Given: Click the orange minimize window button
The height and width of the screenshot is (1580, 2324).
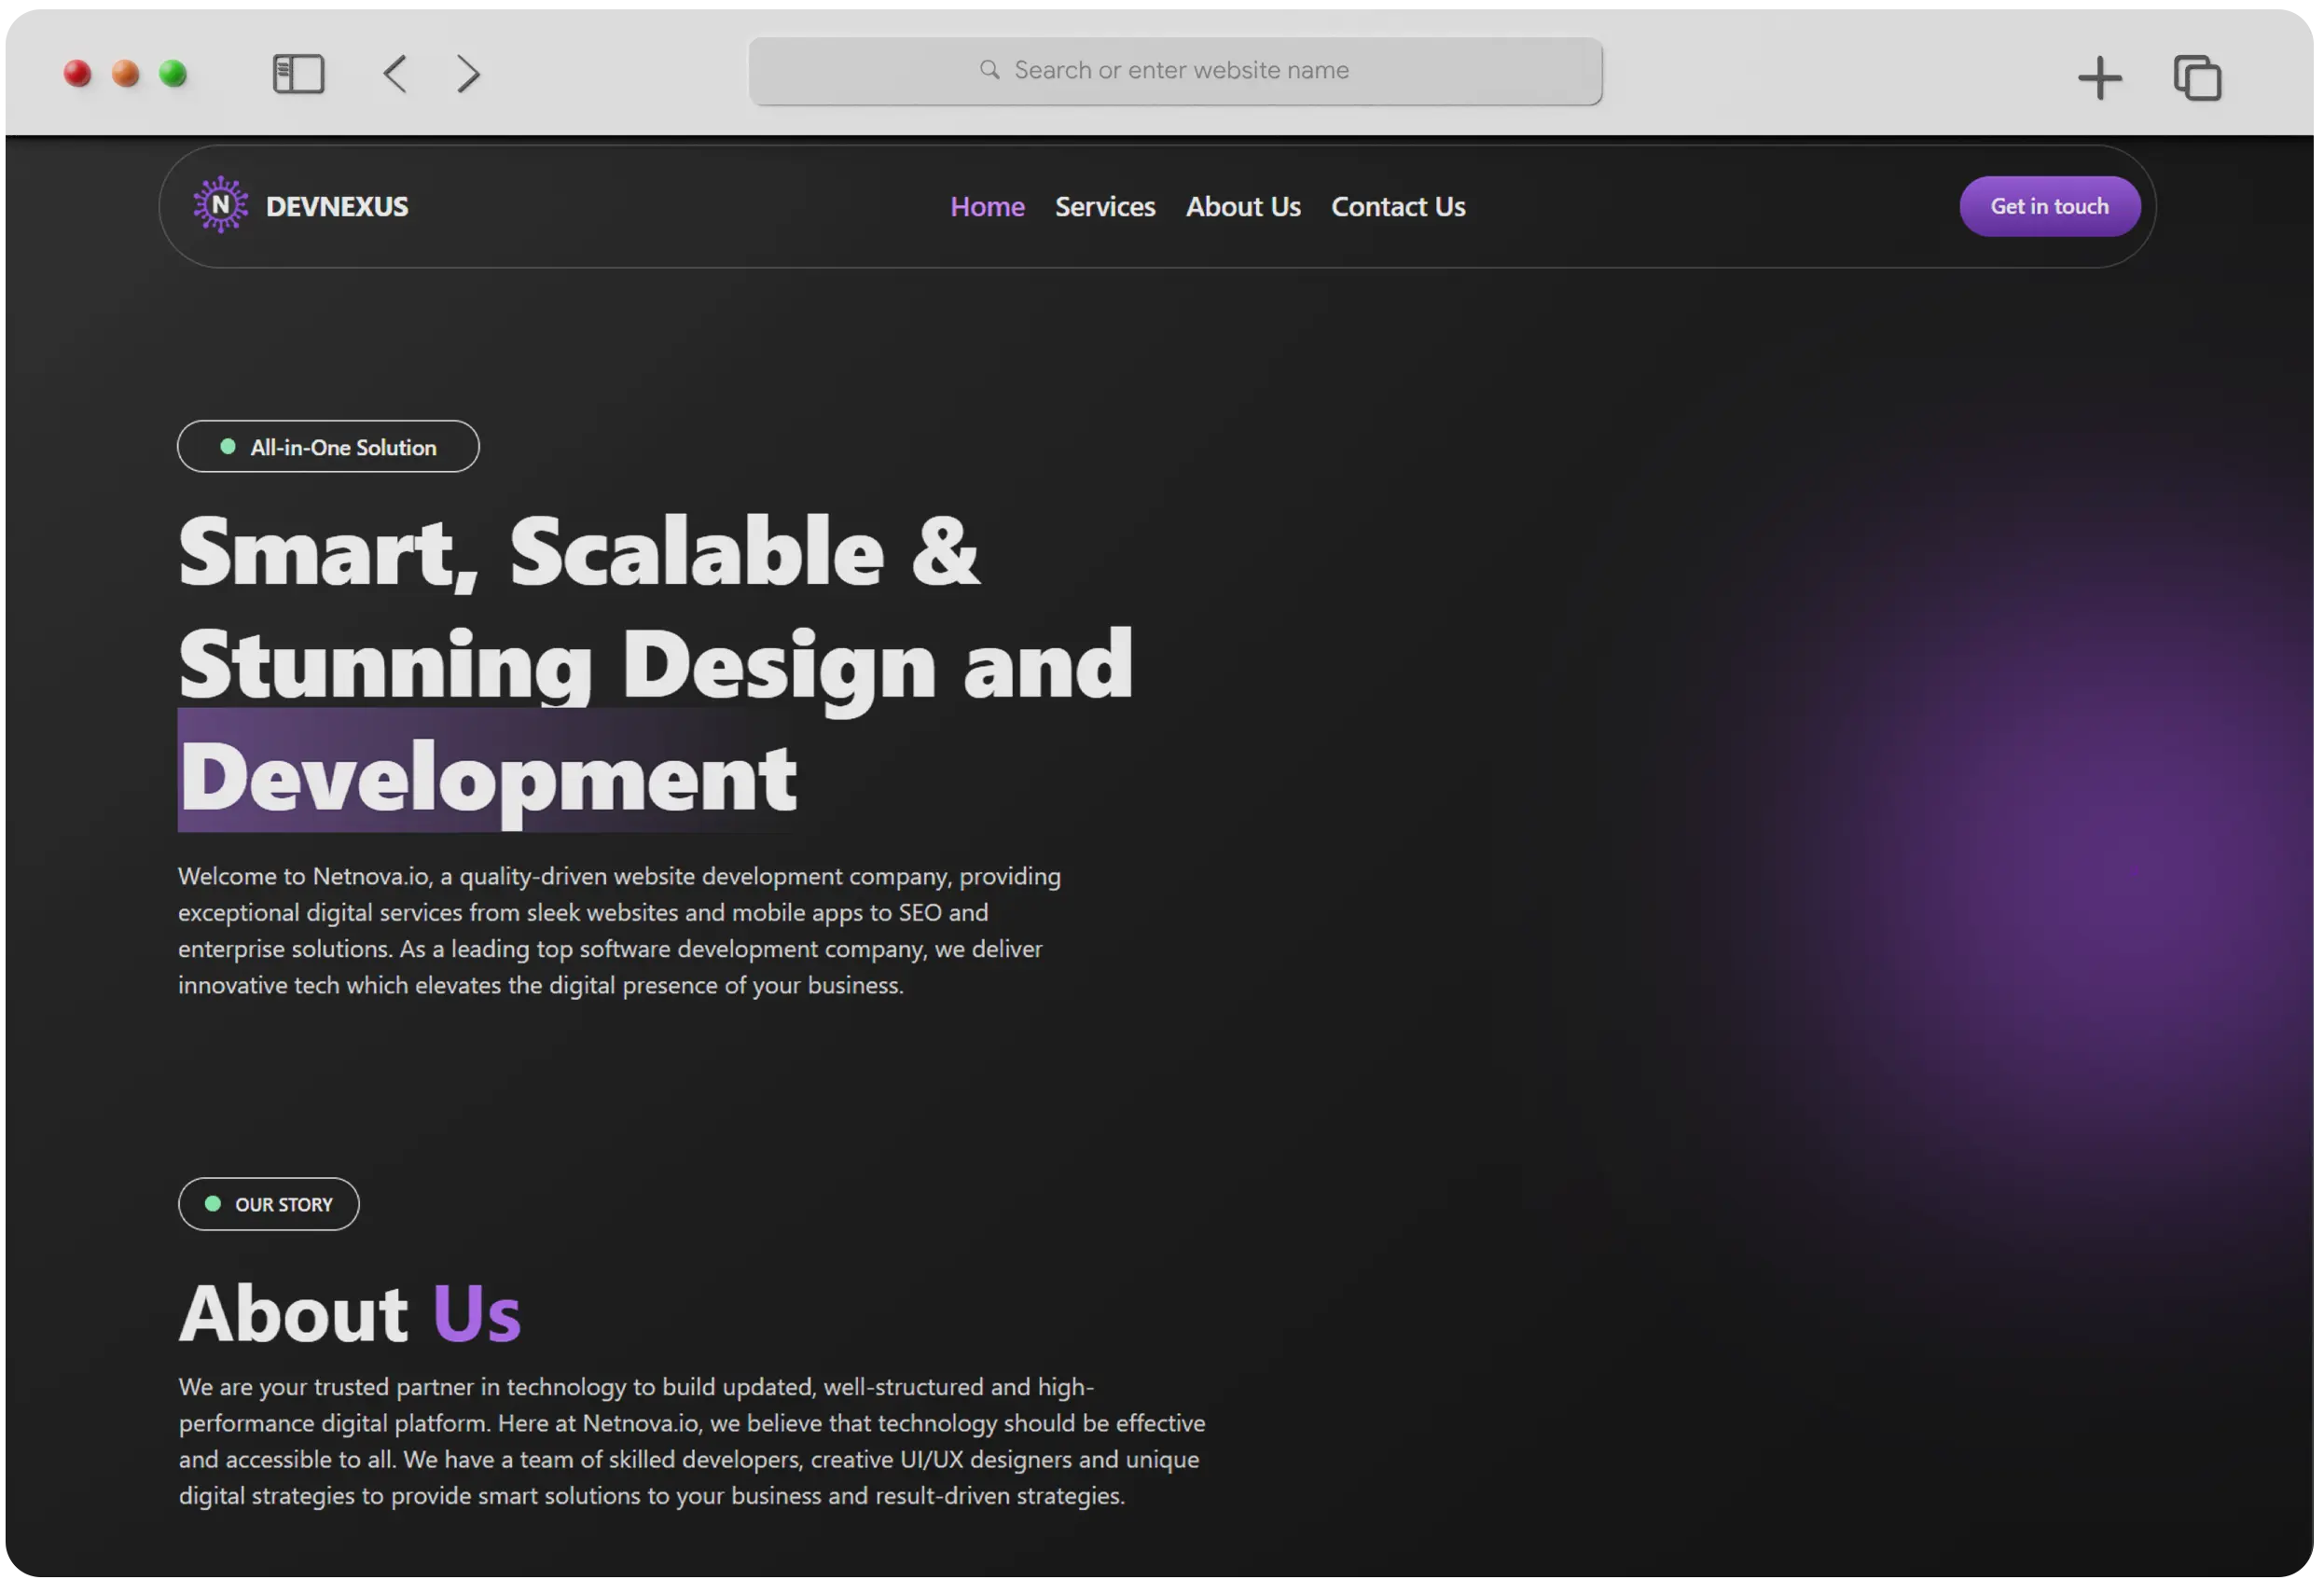Looking at the screenshot, I should coord(125,74).
